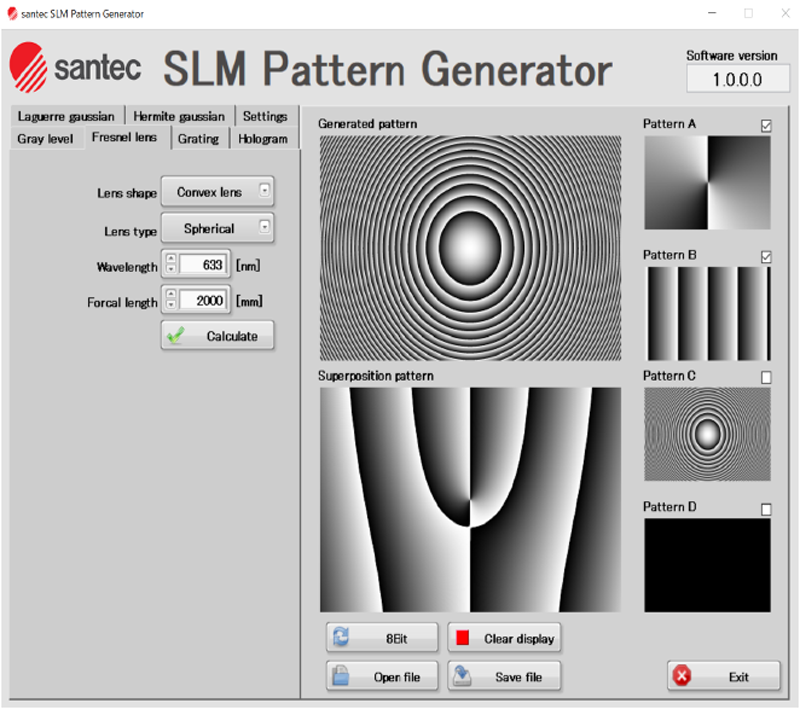The height and width of the screenshot is (709, 800).
Task: Uncheck the Pattern B checkbox
Action: tap(766, 257)
